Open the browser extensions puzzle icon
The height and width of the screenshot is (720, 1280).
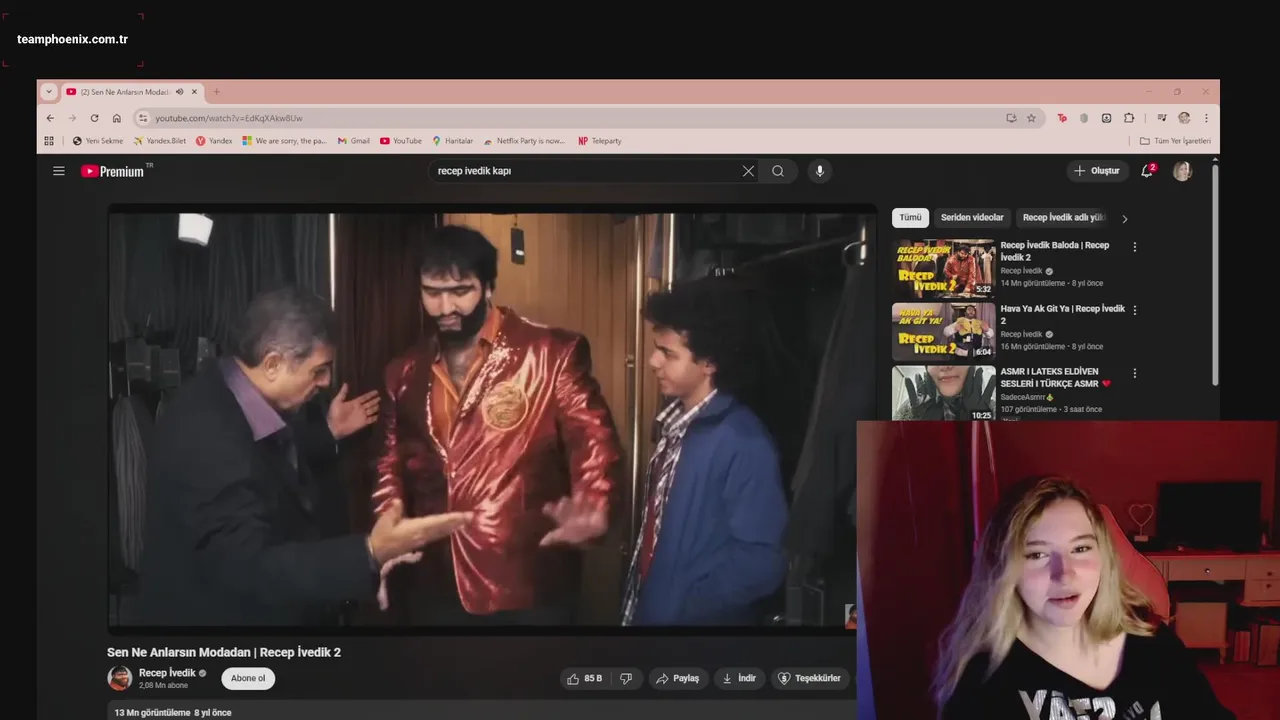(1129, 118)
